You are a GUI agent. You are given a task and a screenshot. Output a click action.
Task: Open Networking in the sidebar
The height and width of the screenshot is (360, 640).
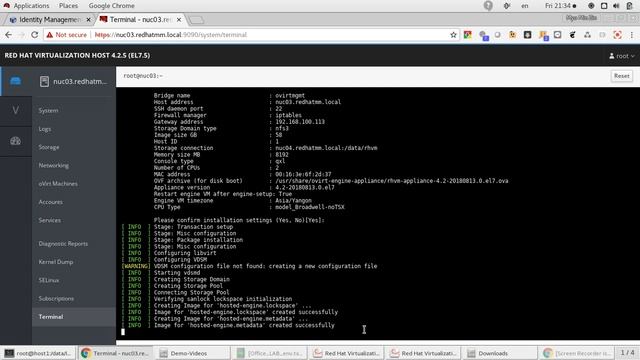pyautogui.click(x=53, y=166)
